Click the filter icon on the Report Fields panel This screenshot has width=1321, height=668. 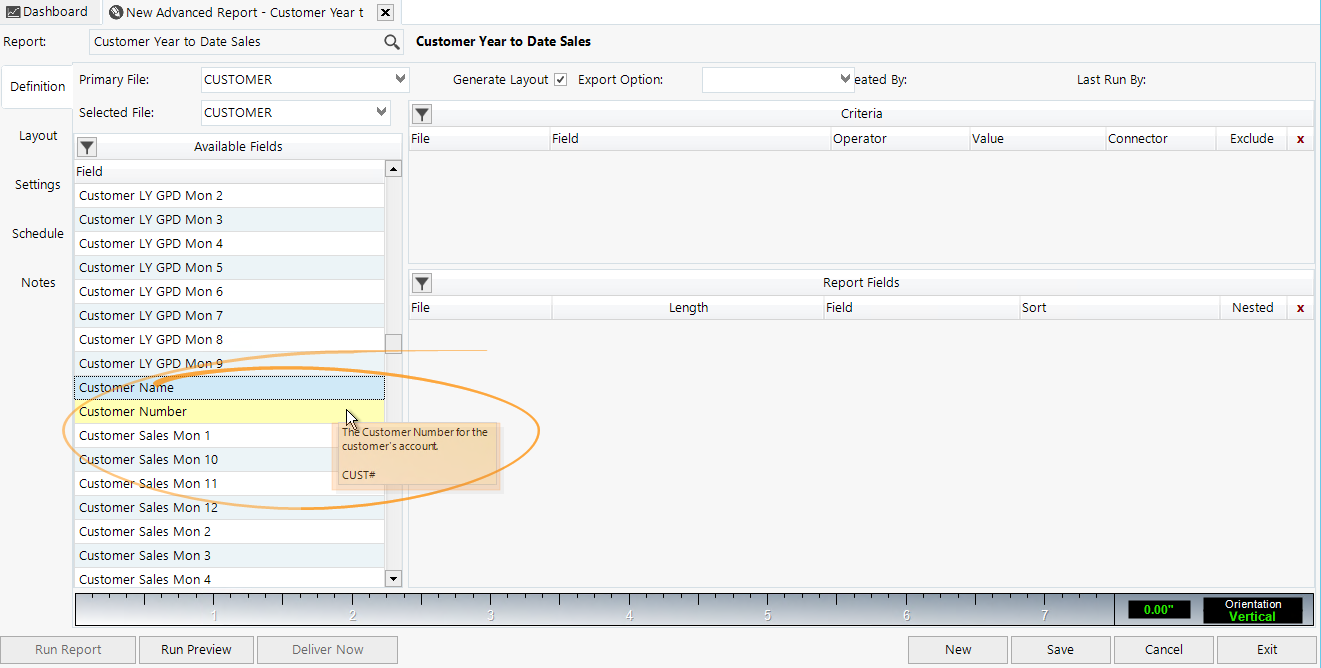pos(421,283)
